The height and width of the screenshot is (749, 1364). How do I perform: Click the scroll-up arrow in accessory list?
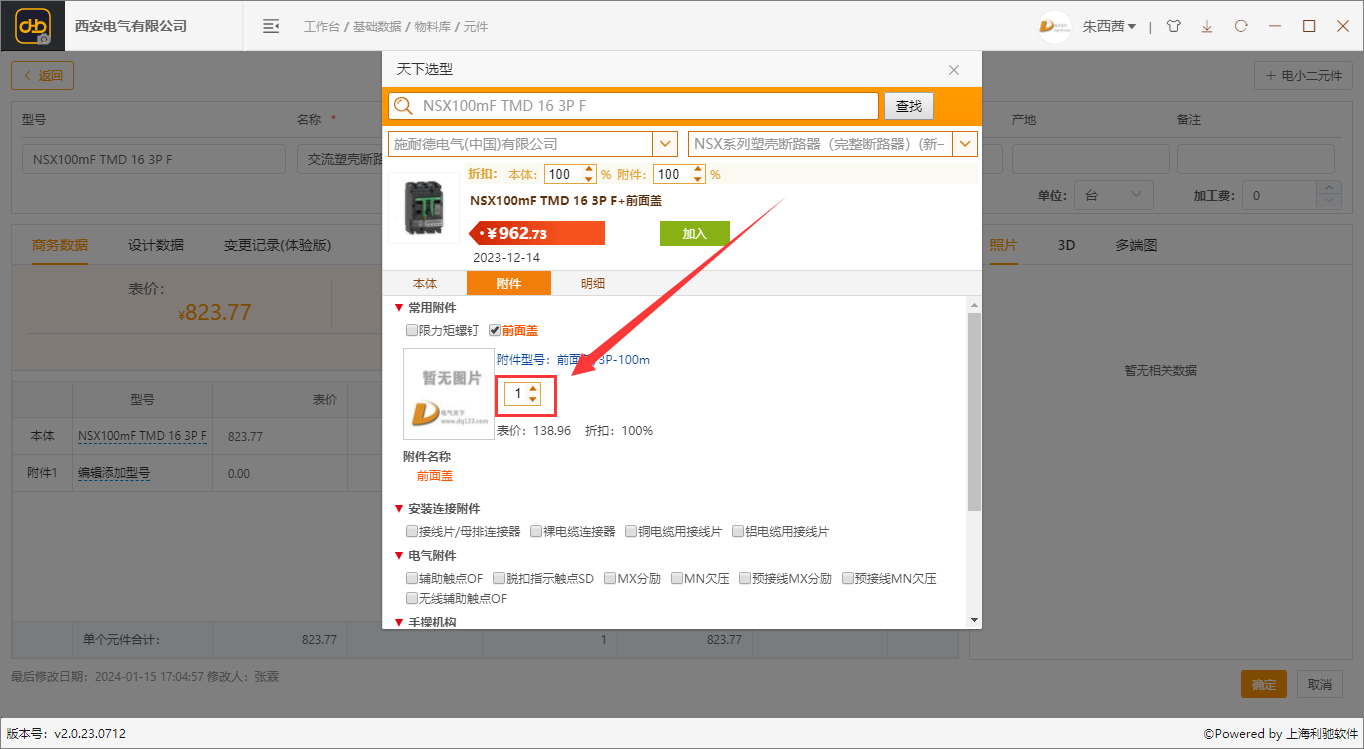click(x=974, y=305)
